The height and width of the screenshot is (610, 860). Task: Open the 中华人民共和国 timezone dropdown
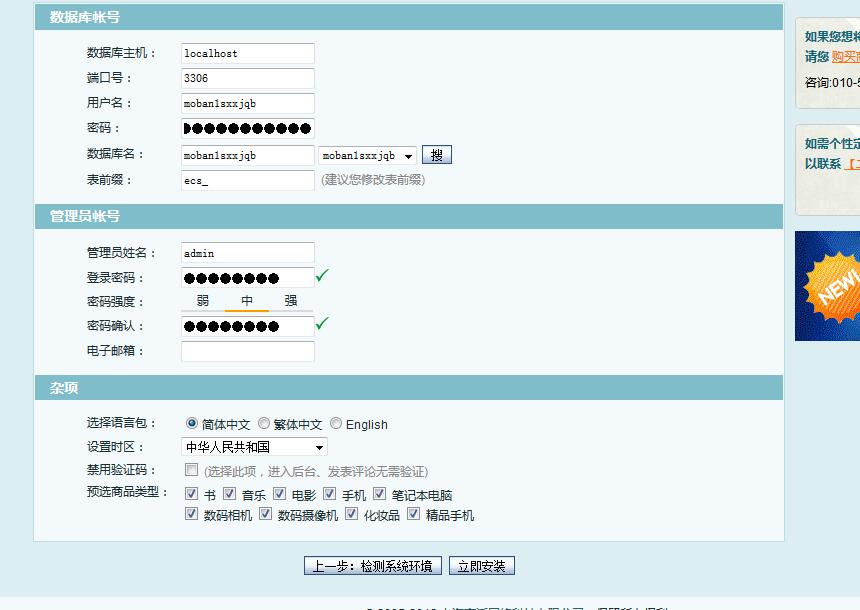tap(254, 447)
